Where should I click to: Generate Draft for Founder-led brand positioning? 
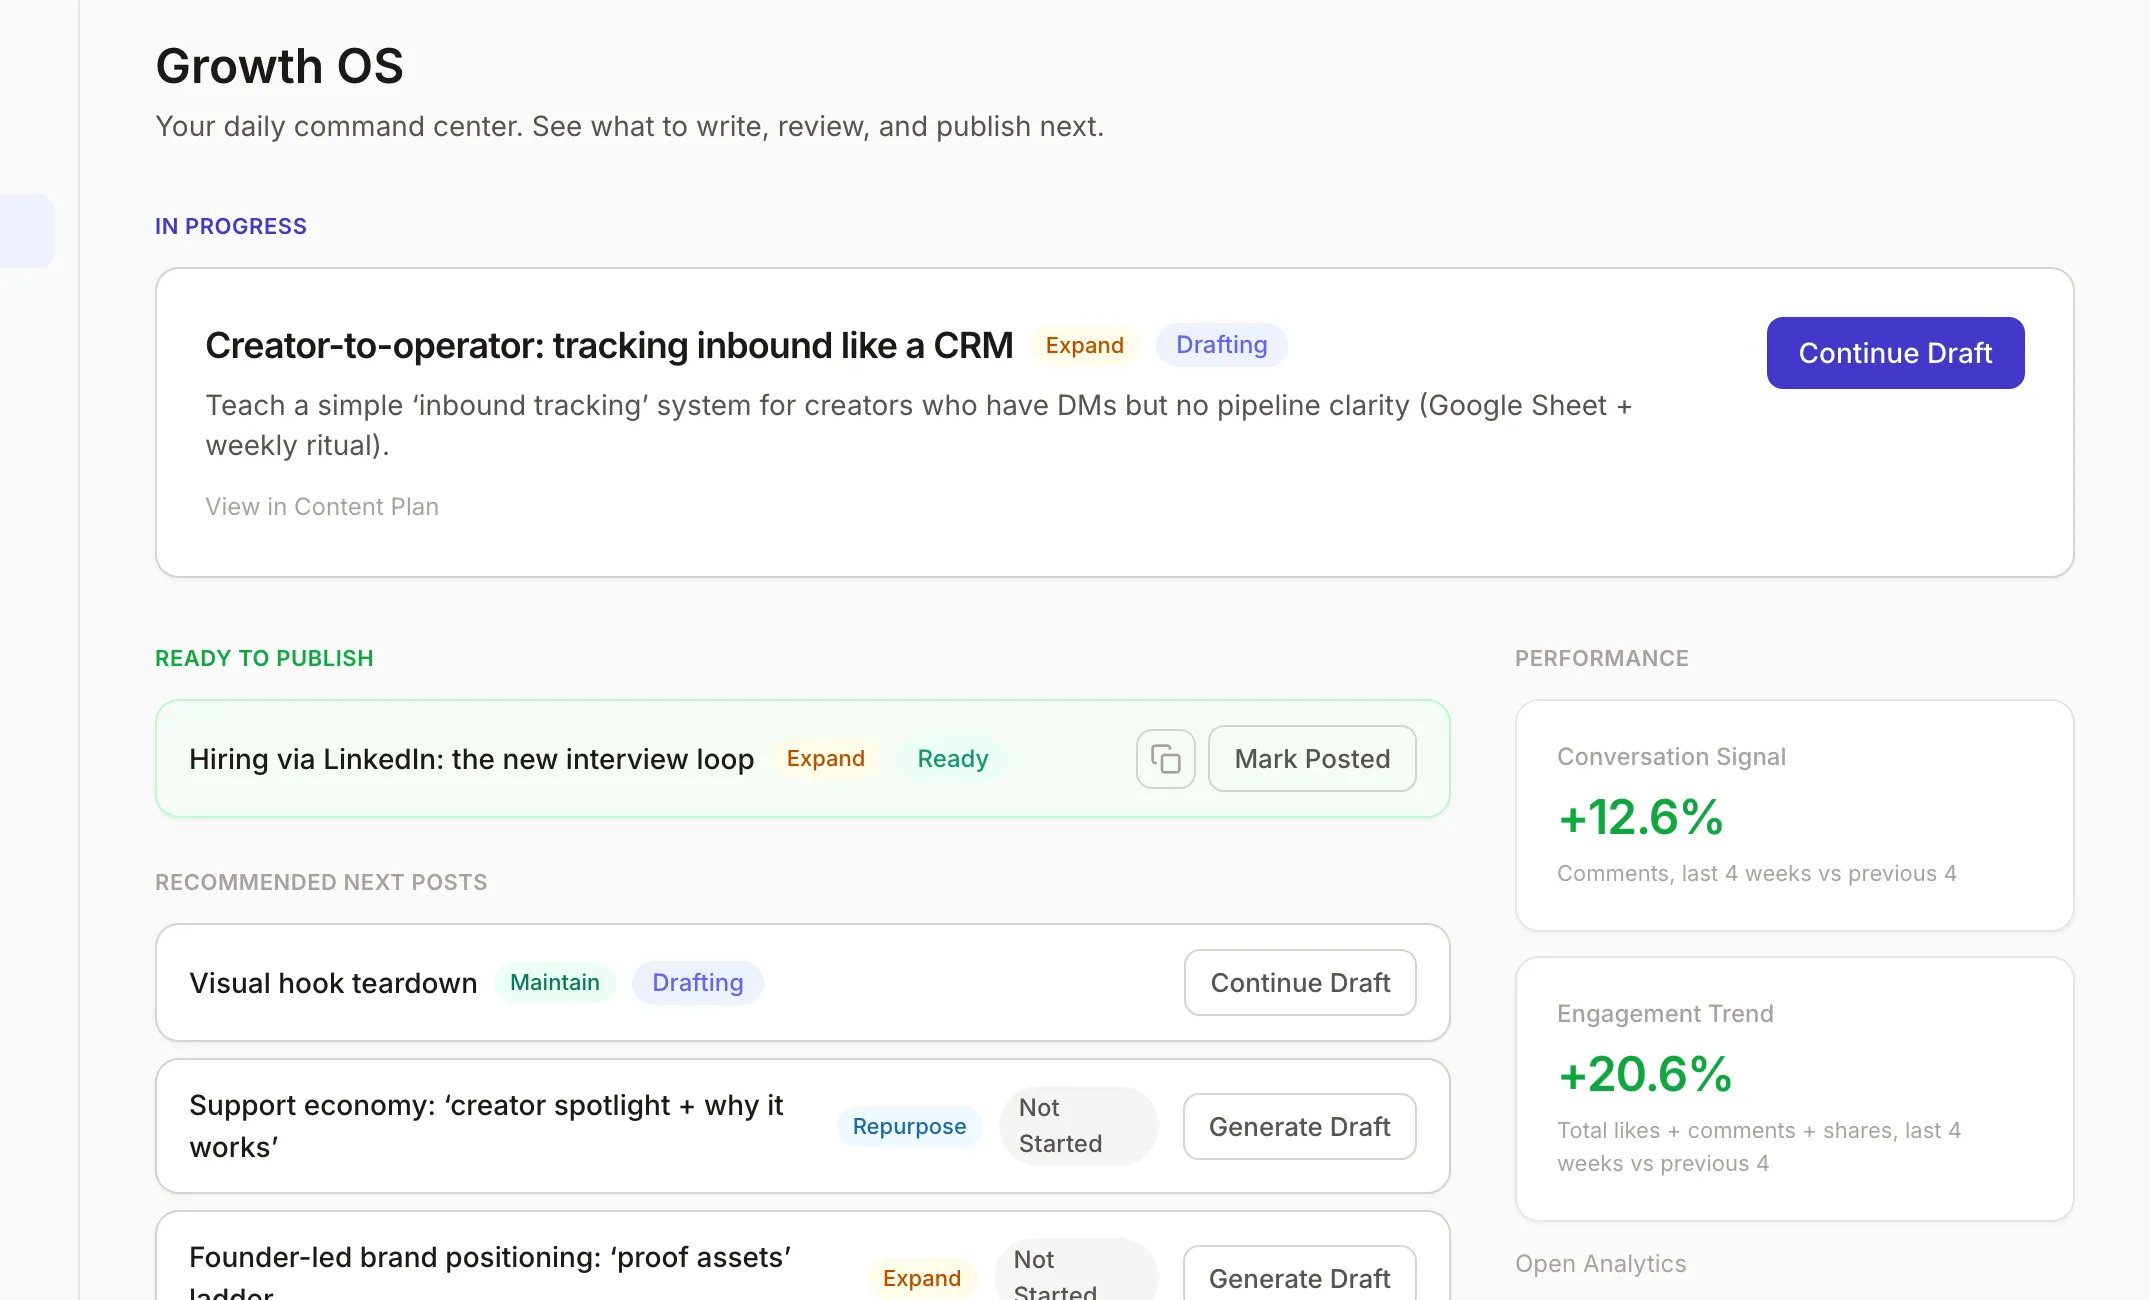pos(1299,1277)
